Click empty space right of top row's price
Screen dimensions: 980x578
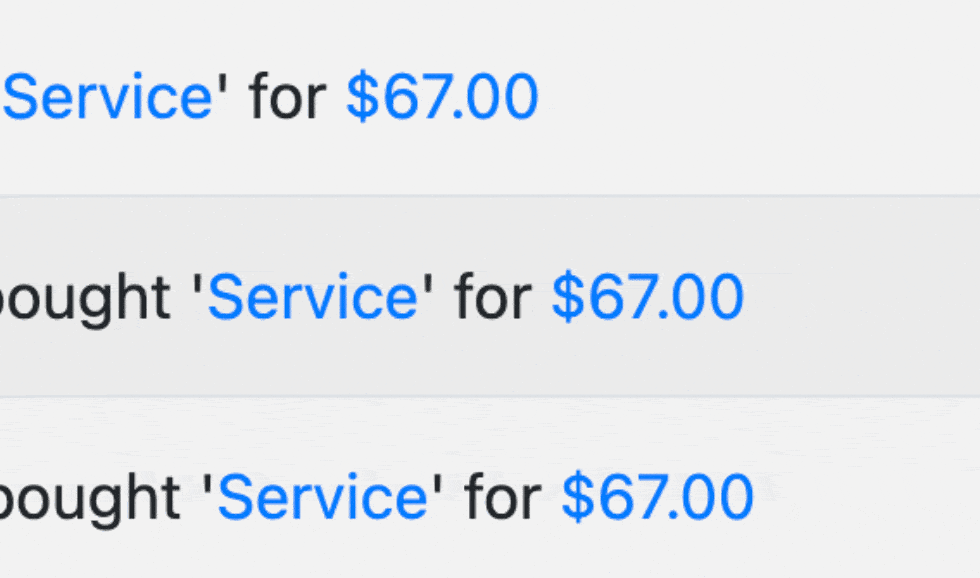760,98
